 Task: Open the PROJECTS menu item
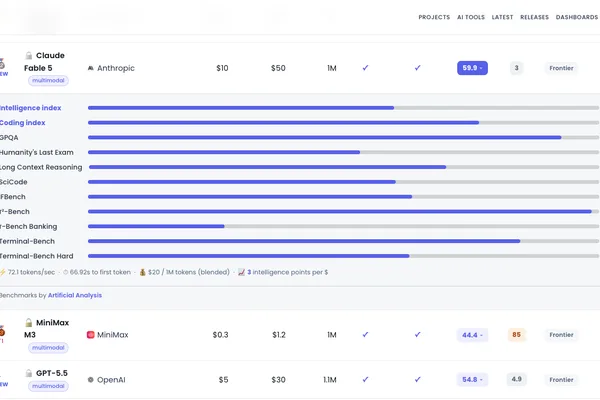(x=434, y=17)
